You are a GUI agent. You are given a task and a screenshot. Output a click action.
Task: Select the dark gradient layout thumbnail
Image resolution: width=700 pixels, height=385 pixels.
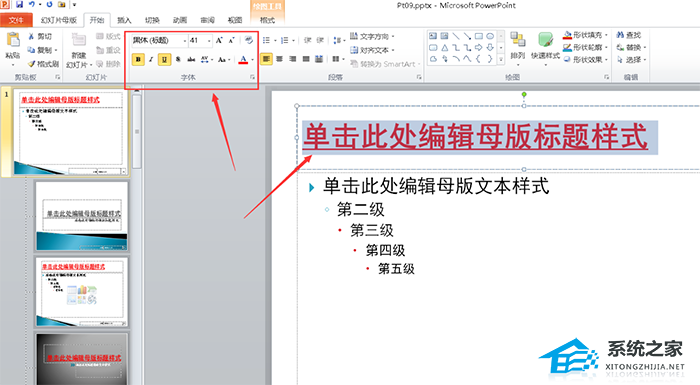[82, 358]
